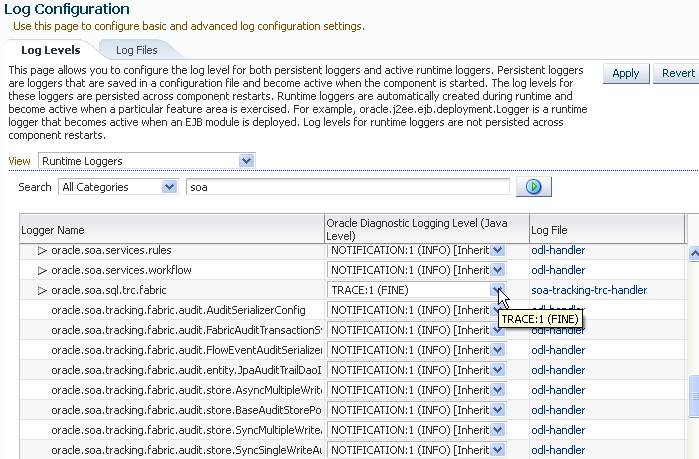699x459 pixels.
Task: Open odl-handler link for JpaAuditTrailDao row
Action: click(x=558, y=370)
